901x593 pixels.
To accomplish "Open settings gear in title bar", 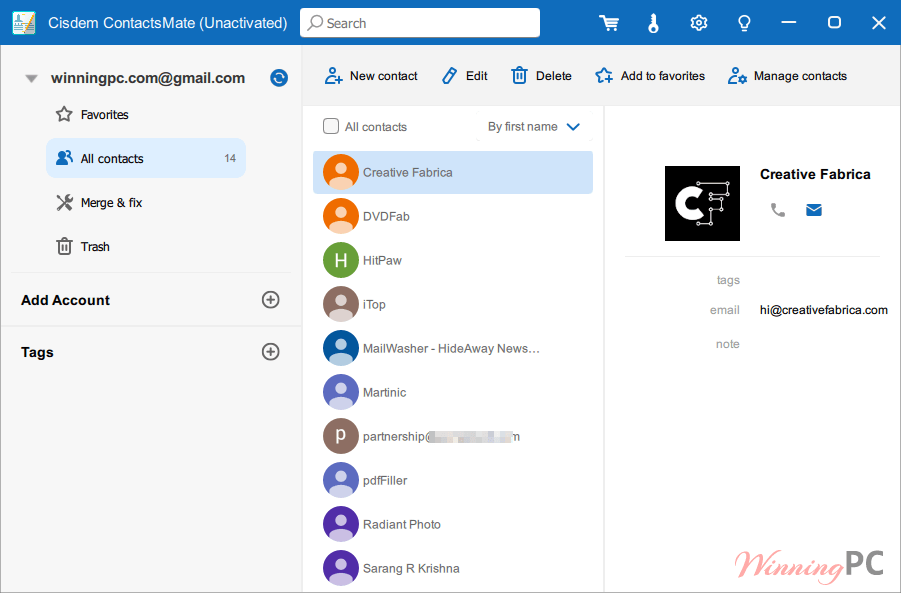I will pos(699,23).
